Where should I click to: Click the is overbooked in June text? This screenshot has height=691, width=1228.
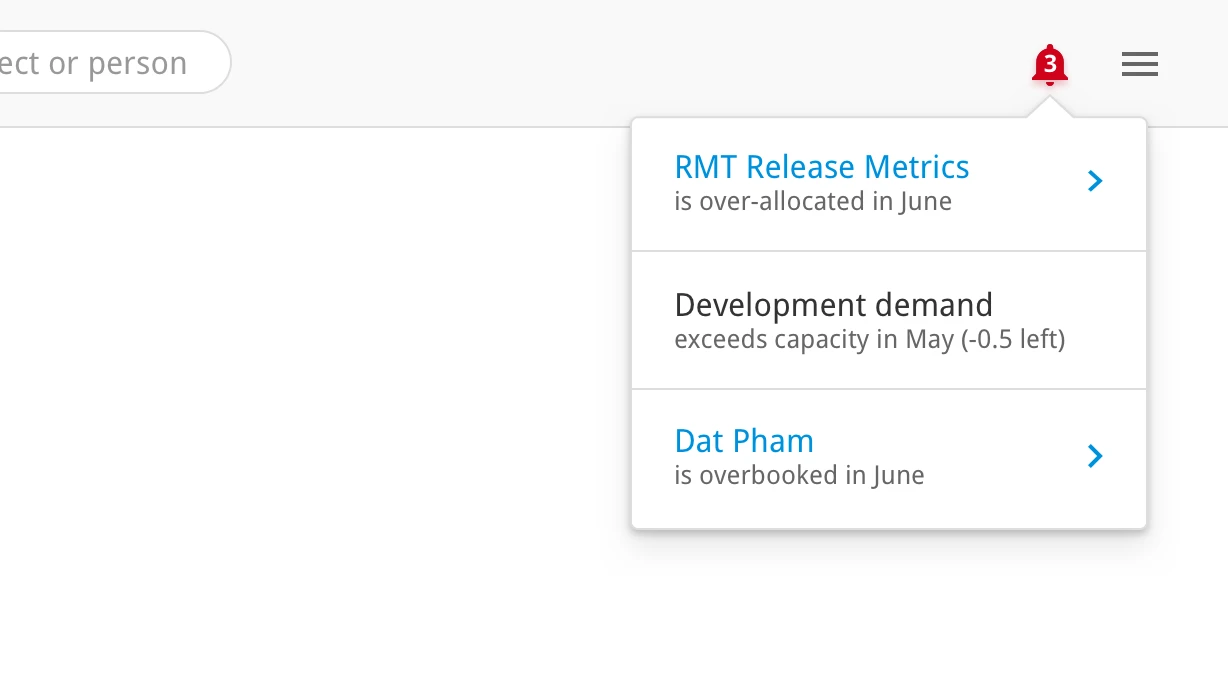799,475
